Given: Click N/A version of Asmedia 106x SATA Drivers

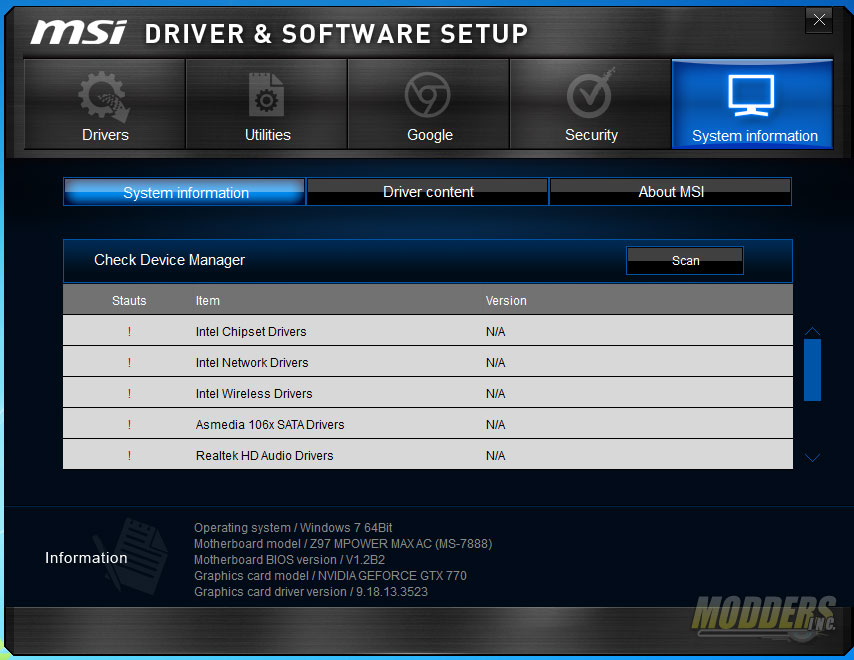Looking at the screenshot, I should [x=496, y=425].
